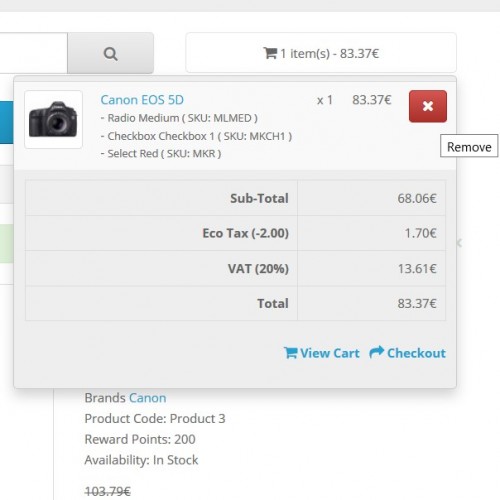Screen dimensions: 500x500
Task: Open View Cart link
Action: [322, 353]
